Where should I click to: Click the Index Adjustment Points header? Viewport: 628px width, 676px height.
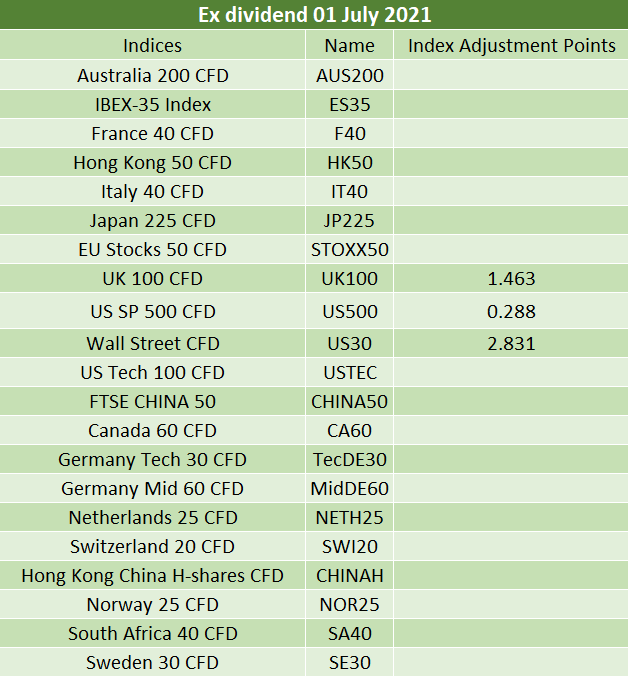point(511,45)
